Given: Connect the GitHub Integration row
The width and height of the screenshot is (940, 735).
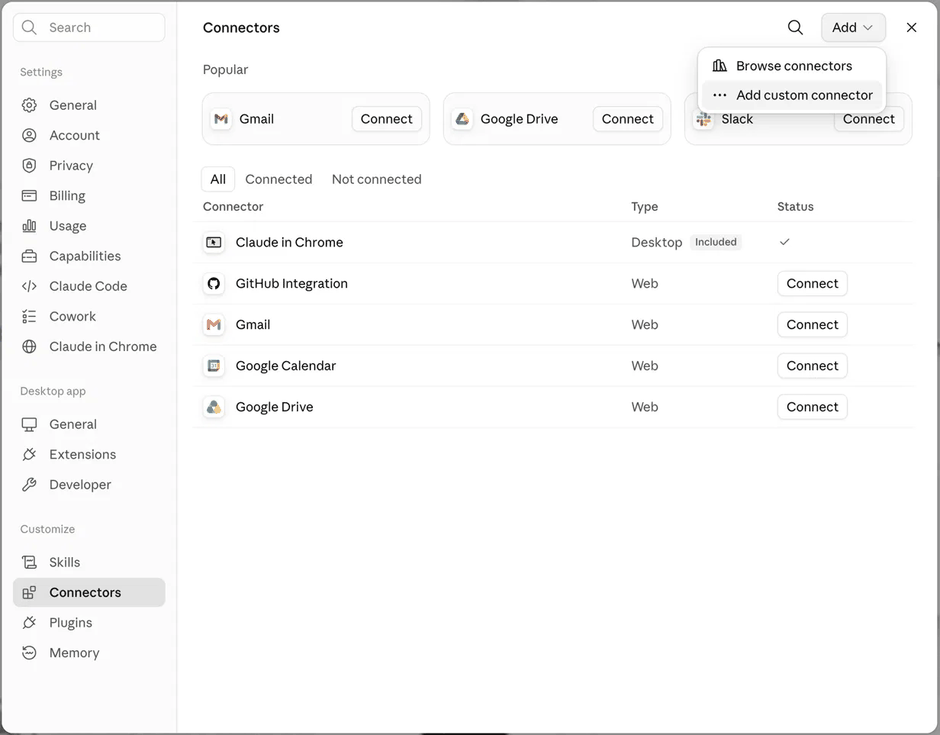Looking at the screenshot, I should pyautogui.click(x=812, y=284).
